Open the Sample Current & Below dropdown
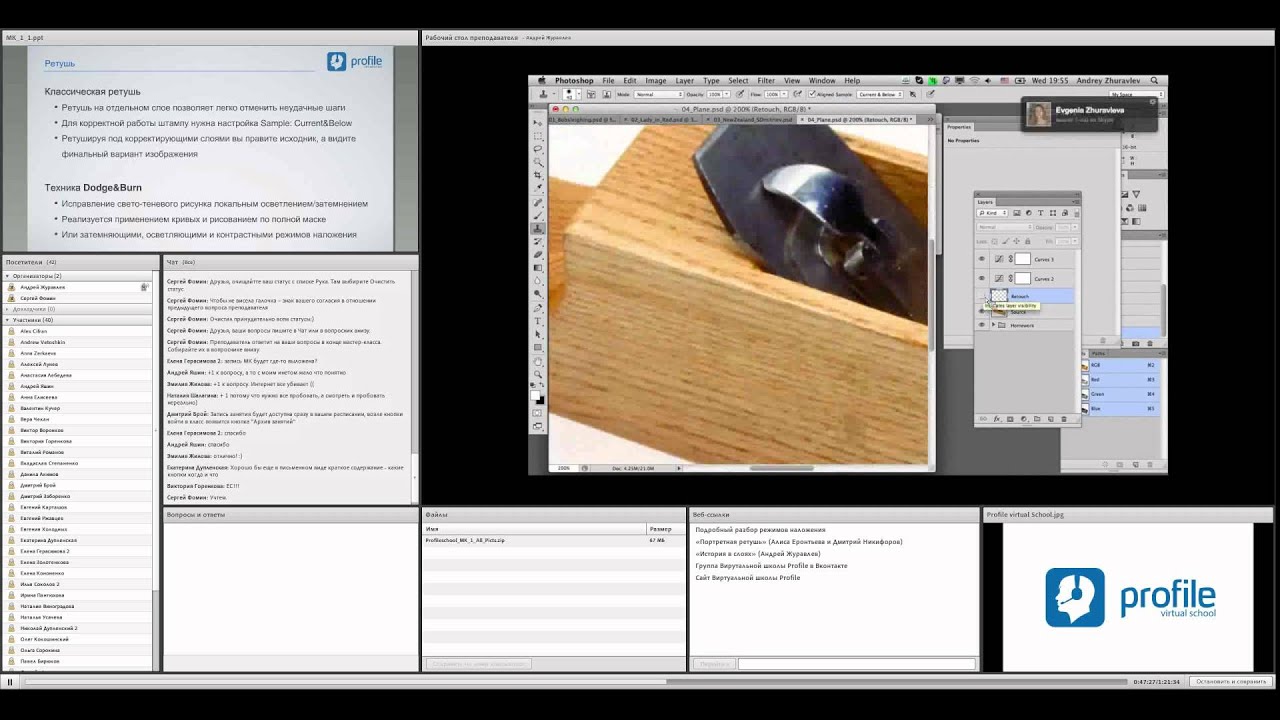Screen dimensions: 1280x720 (880, 94)
